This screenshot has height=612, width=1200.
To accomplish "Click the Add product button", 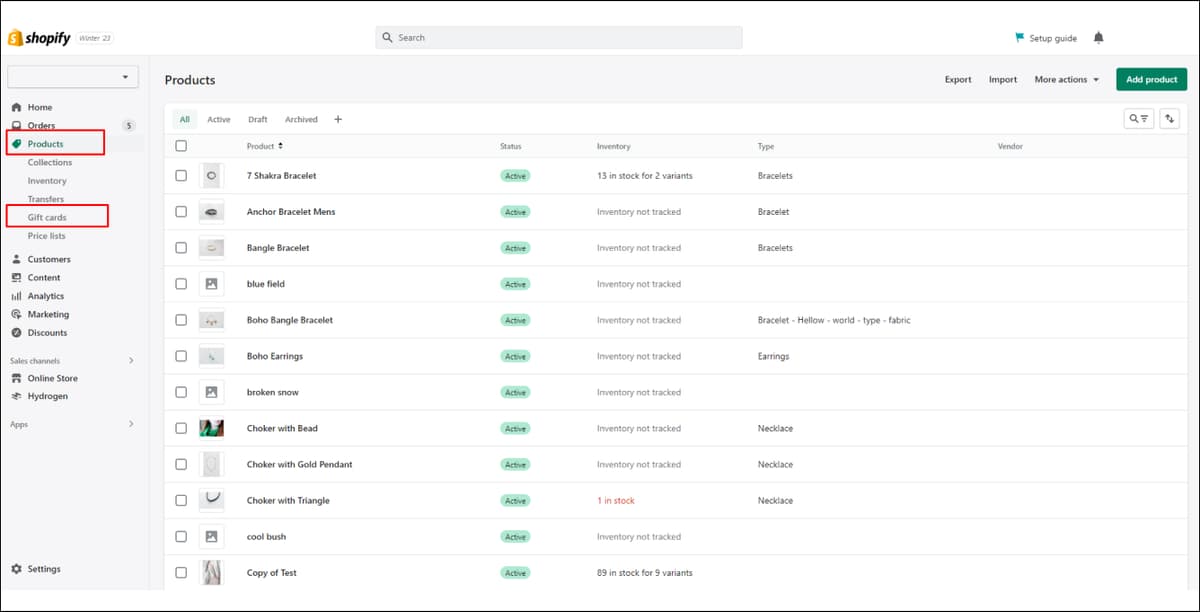I will click(1151, 79).
